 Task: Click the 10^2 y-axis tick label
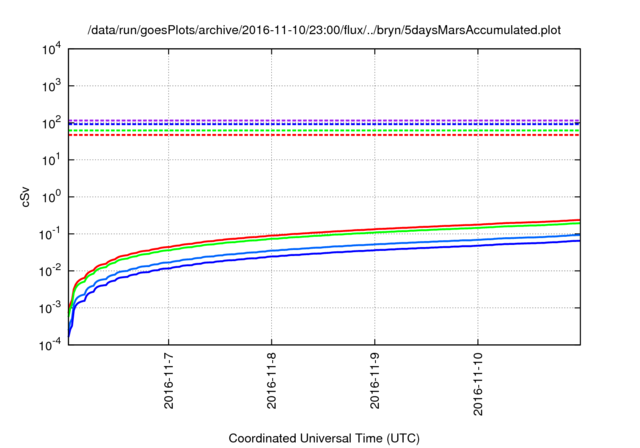coord(52,123)
